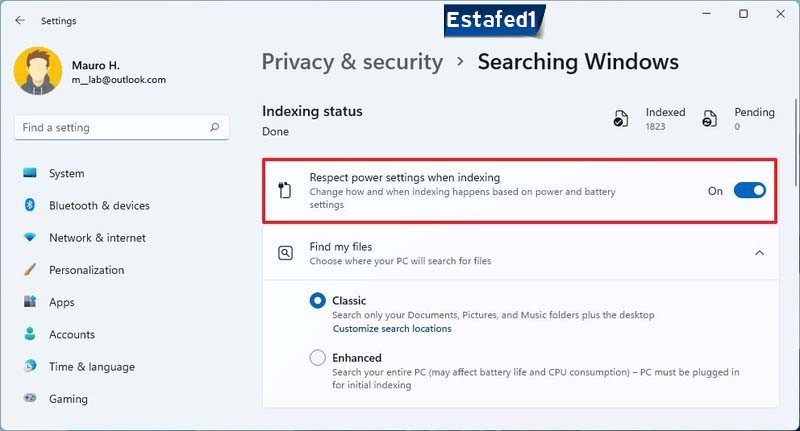This screenshot has width=800, height=431.
Task: Click the back arrow in Settings
Action: [x=20, y=20]
